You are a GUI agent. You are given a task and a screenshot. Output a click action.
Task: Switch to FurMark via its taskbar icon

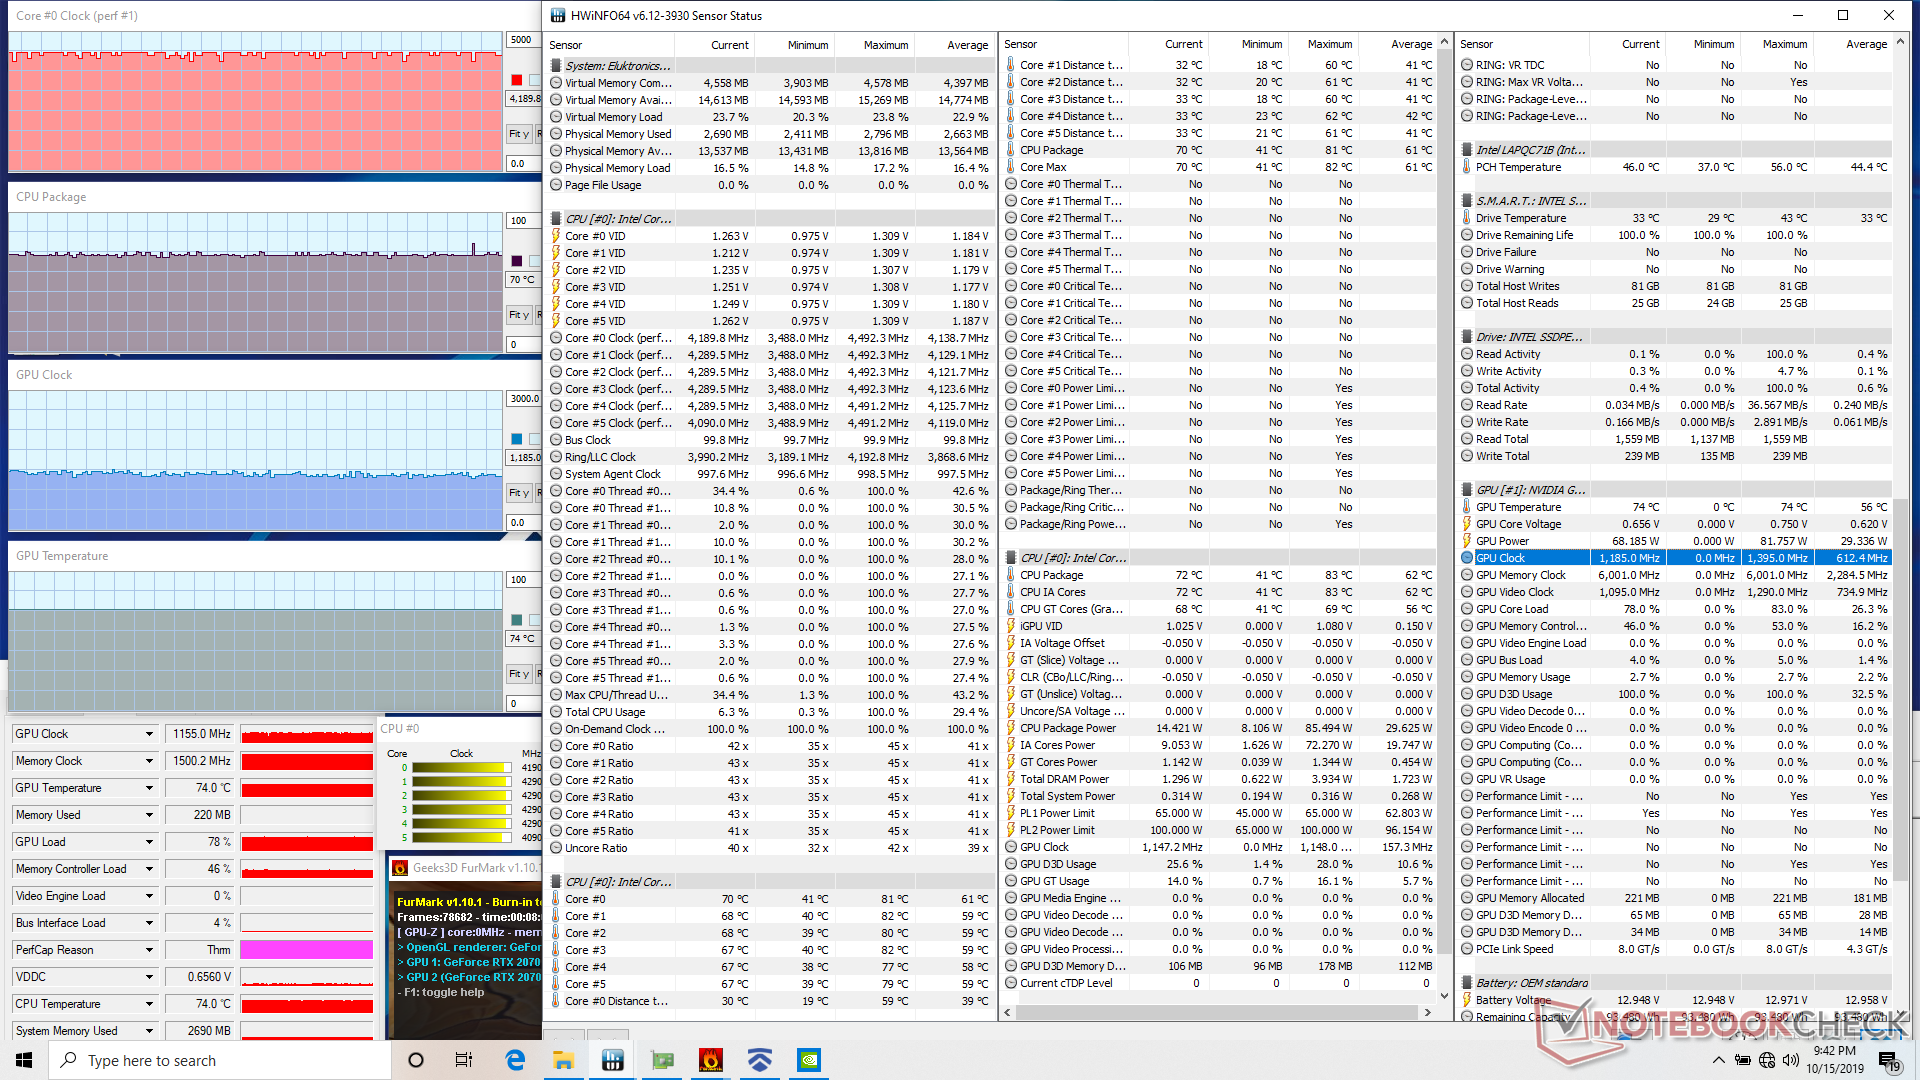711,1060
